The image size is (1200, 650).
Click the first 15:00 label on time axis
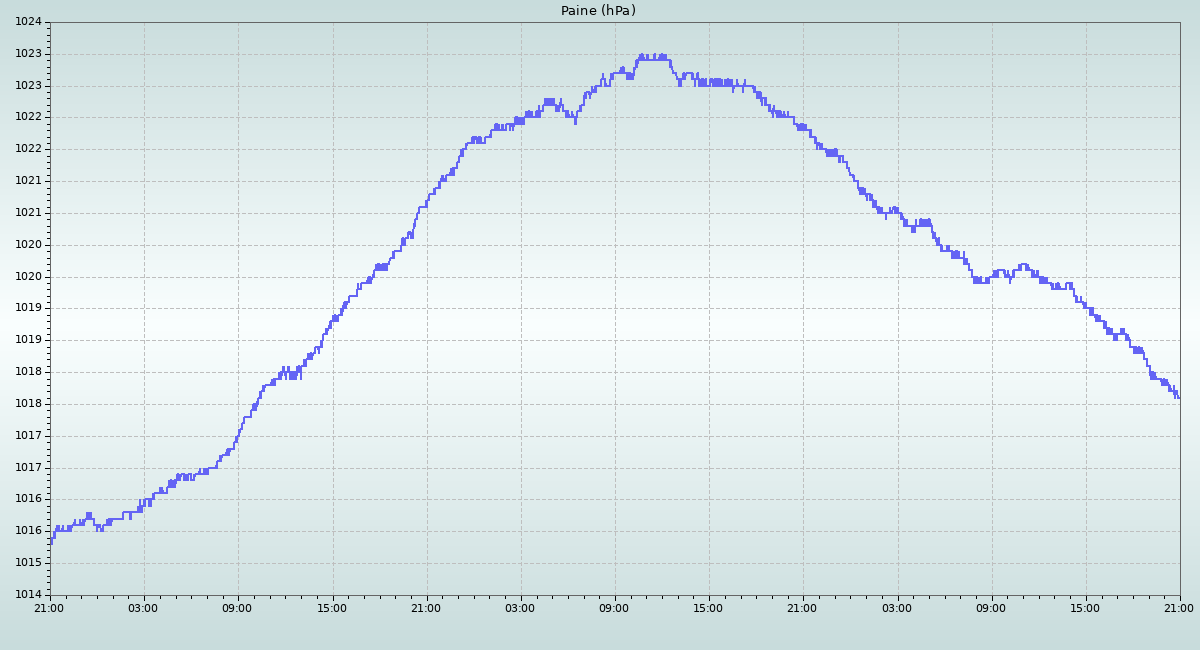[332, 608]
